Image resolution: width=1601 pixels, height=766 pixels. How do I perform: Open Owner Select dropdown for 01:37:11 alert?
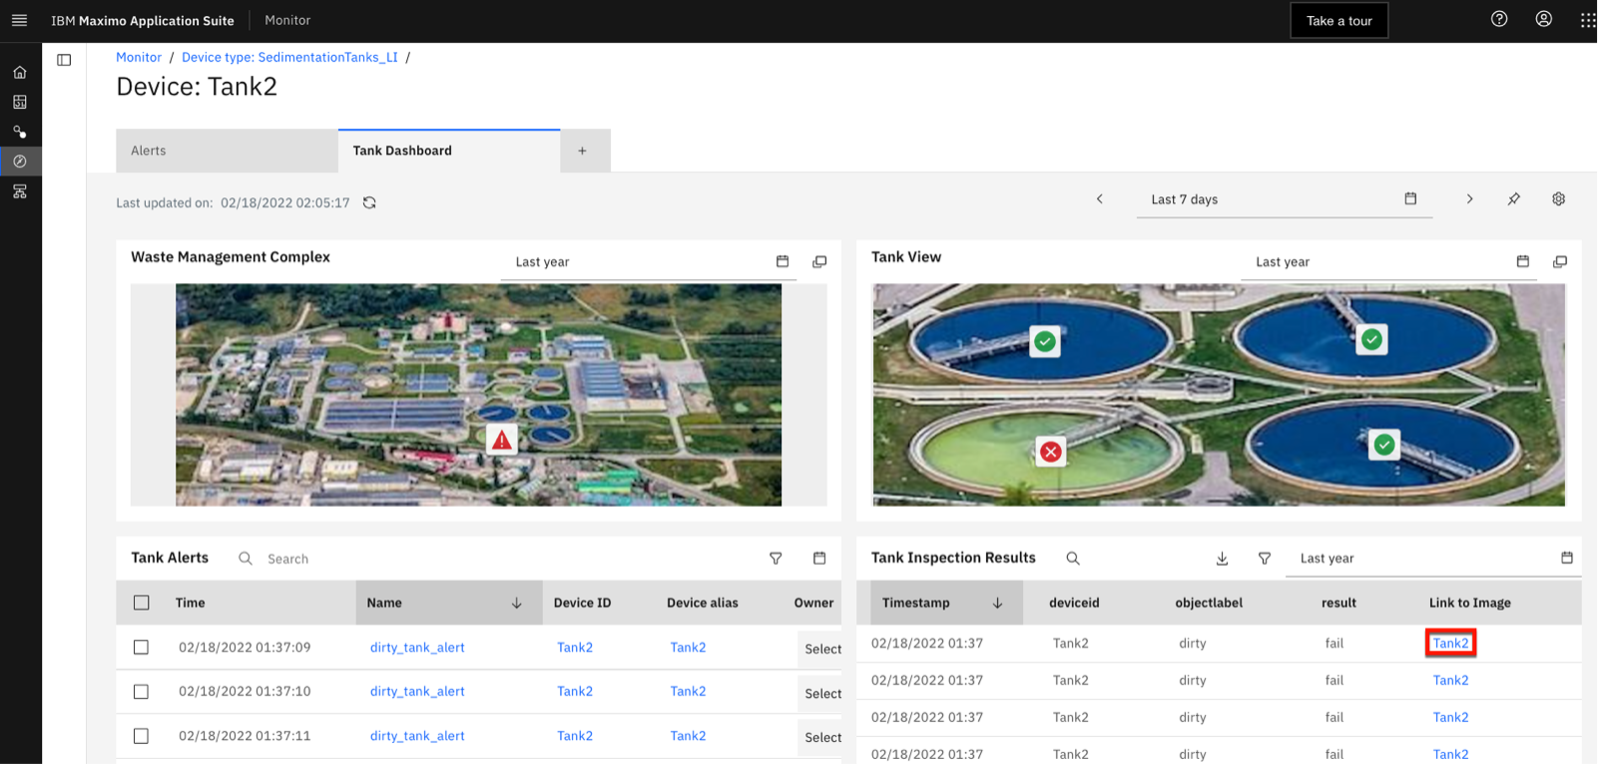tap(821, 738)
